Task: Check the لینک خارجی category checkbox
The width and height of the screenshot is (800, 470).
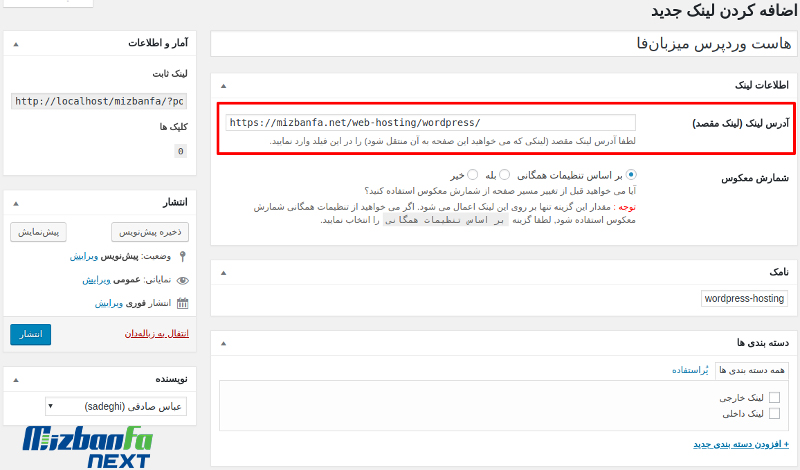Action: [x=774, y=398]
